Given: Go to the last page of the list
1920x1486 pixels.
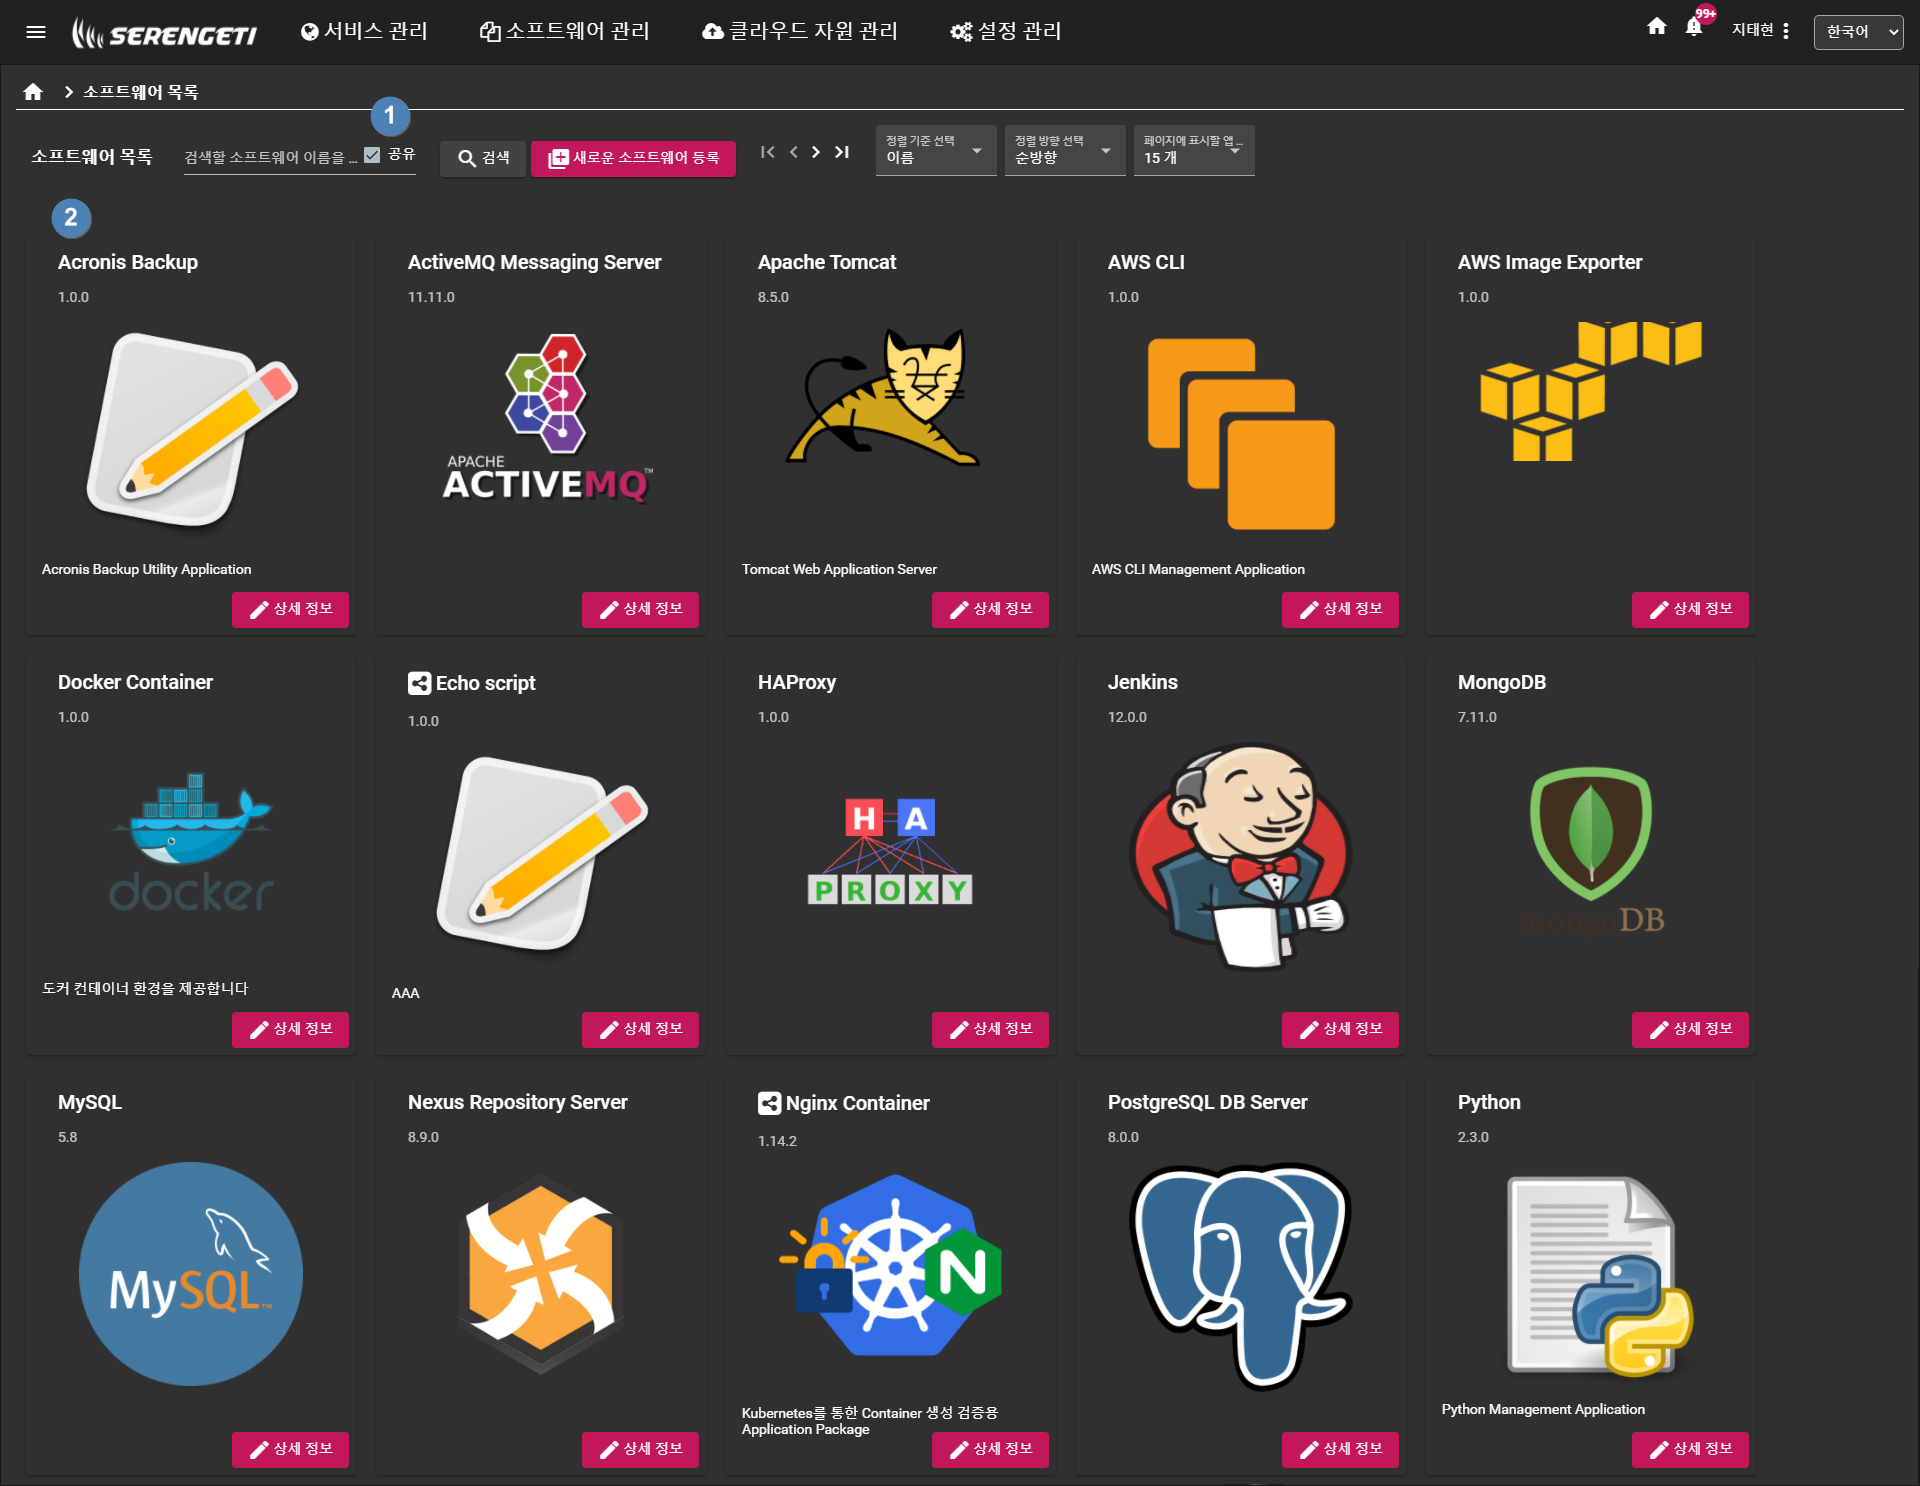Looking at the screenshot, I should coord(842,152).
